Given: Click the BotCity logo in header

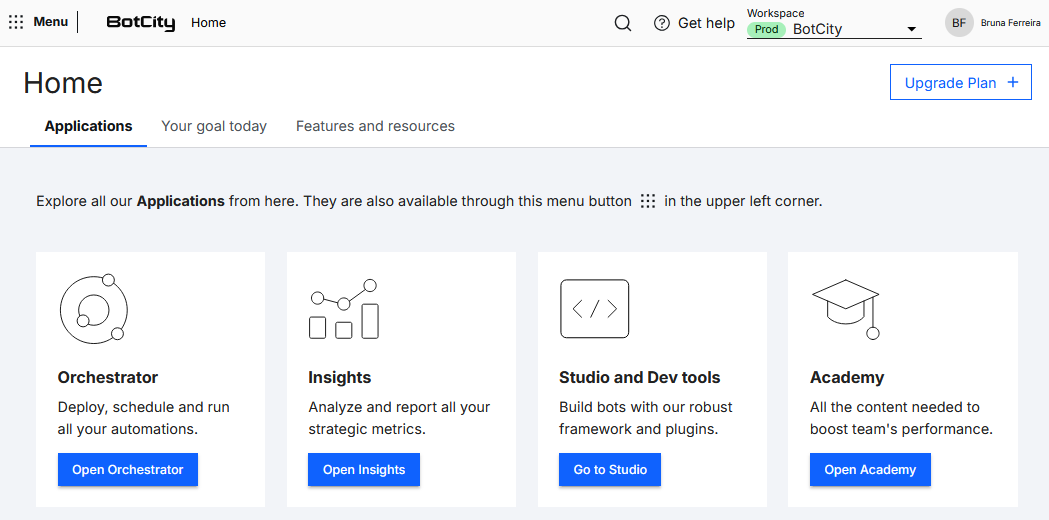Looking at the screenshot, I should (x=140, y=23).
